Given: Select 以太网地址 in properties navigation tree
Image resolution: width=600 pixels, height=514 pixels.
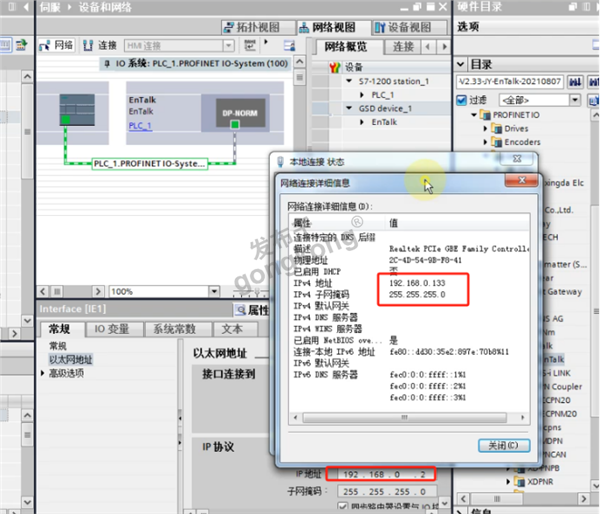Looking at the screenshot, I should click(71, 359).
